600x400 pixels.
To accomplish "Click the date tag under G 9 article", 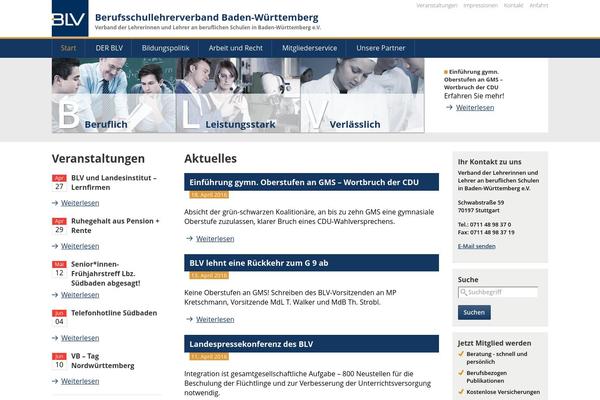I will (209, 276).
